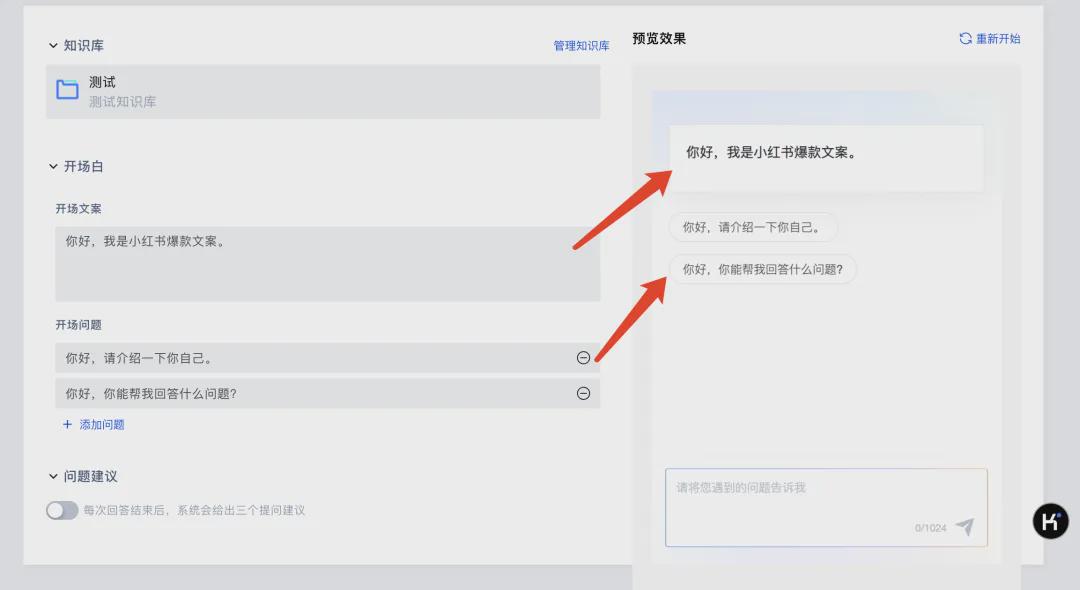Image resolution: width=1080 pixels, height=590 pixels.
Task: Remove question 你好，你能帮我回答什么问题 with minus icon
Action: (x=583, y=393)
